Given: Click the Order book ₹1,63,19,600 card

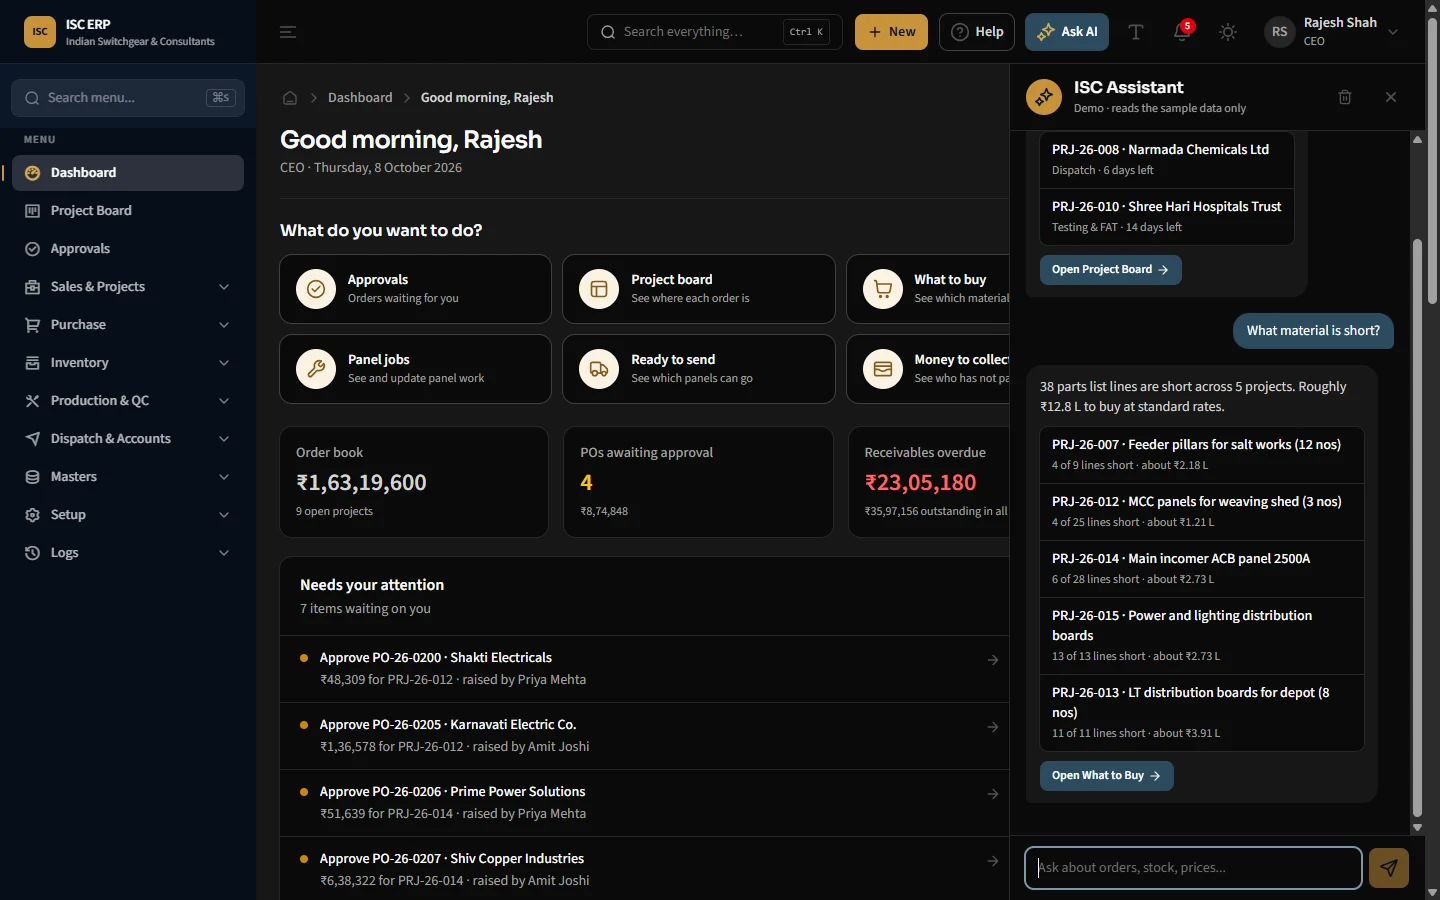Looking at the screenshot, I should [x=414, y=482].
